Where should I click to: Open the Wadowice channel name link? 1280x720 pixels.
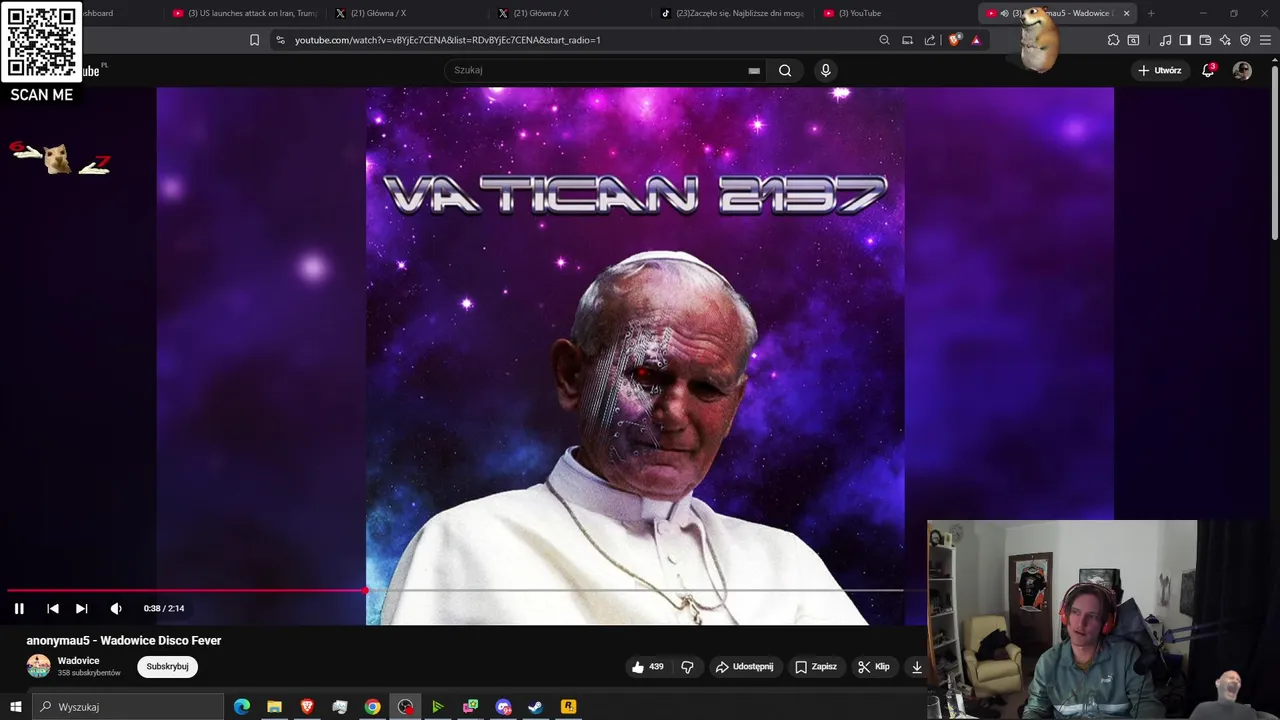coord(78,661)
